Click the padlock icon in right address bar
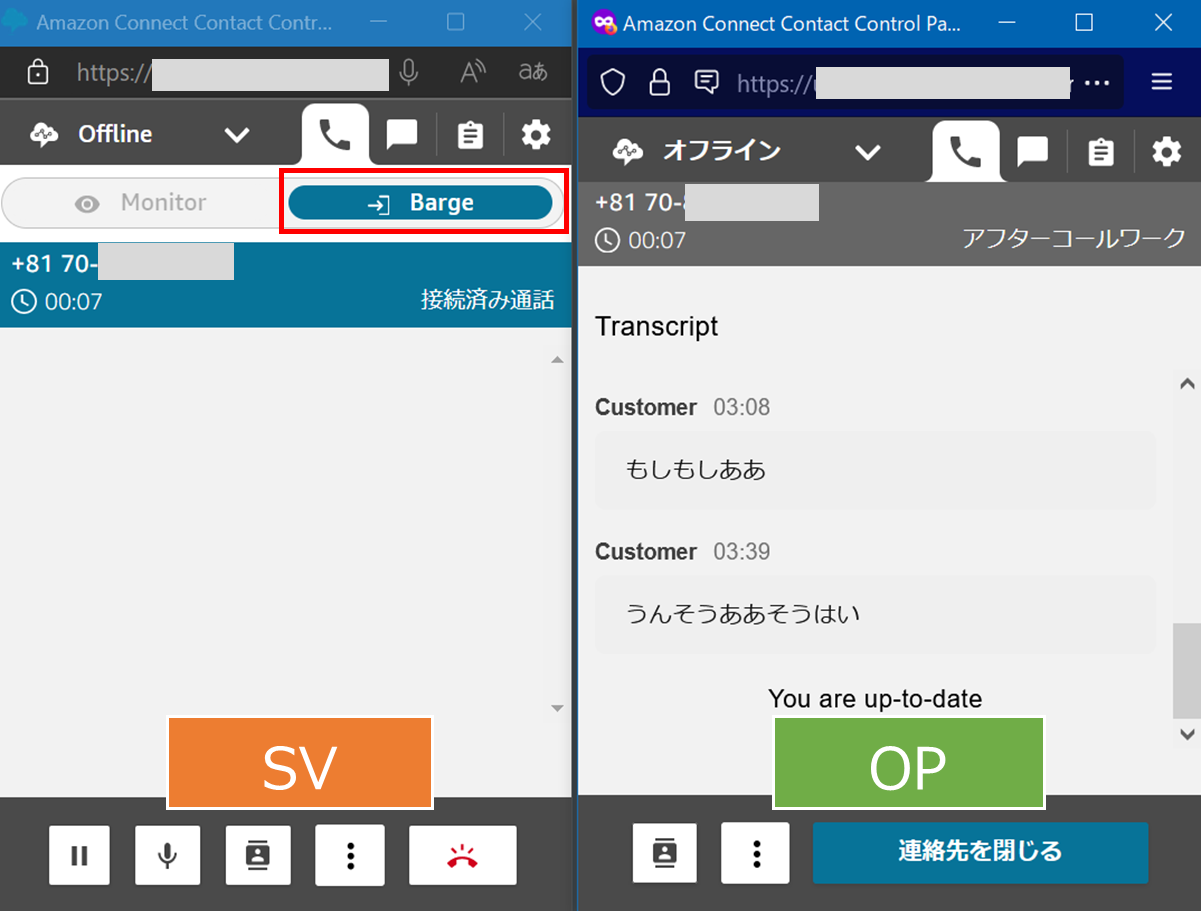The height and width of the screenshot is (911, 1201). point(659,82)
